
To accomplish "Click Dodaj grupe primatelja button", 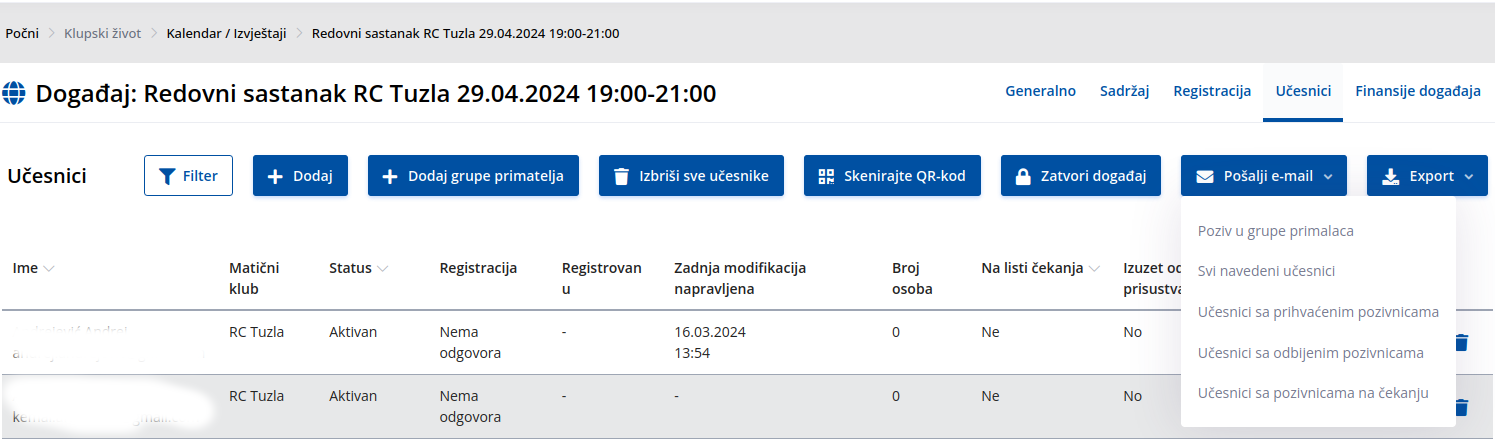I will pyautogui.click(x=473, y=176).
